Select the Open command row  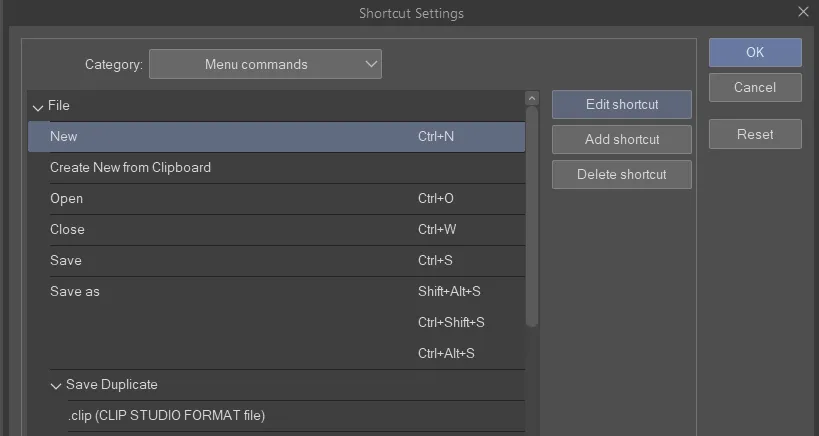(275, 198)
